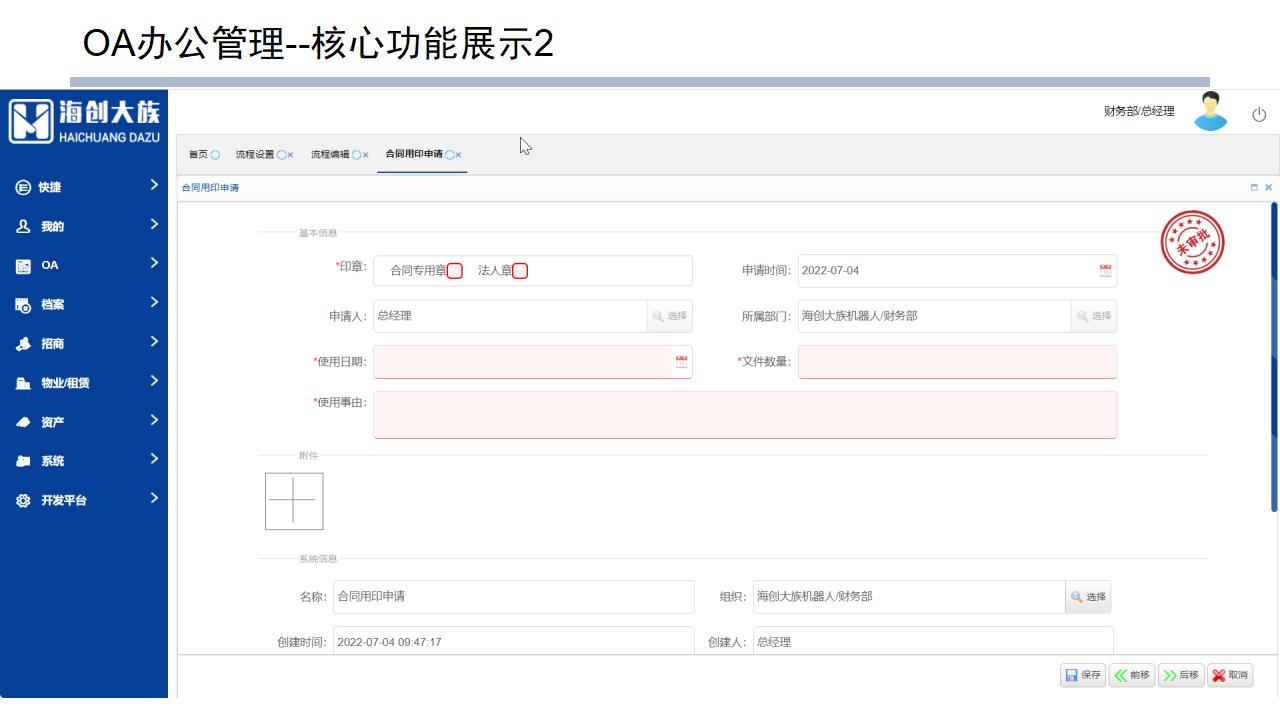1280x720 pixels.
Task: Click the Haichuang Dazu logo
Action: coord(85,121)
